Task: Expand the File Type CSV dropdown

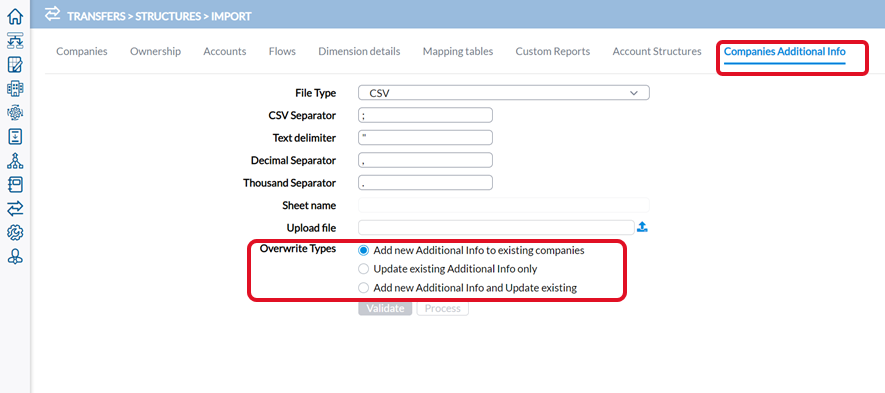Action: (x=504, y=93)
